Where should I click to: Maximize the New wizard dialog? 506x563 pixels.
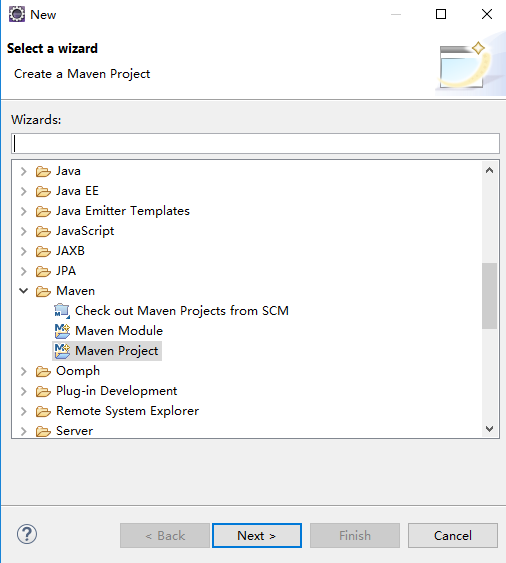441,14
